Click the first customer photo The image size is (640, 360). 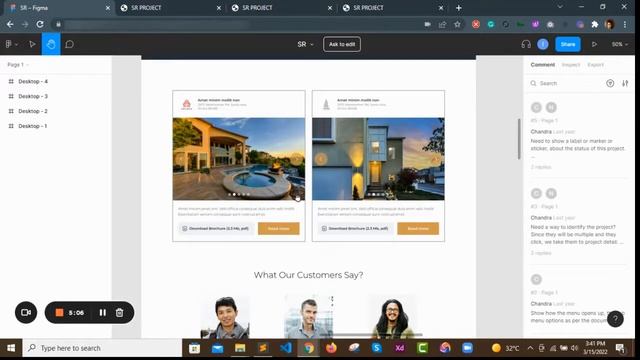pos(225,318)
